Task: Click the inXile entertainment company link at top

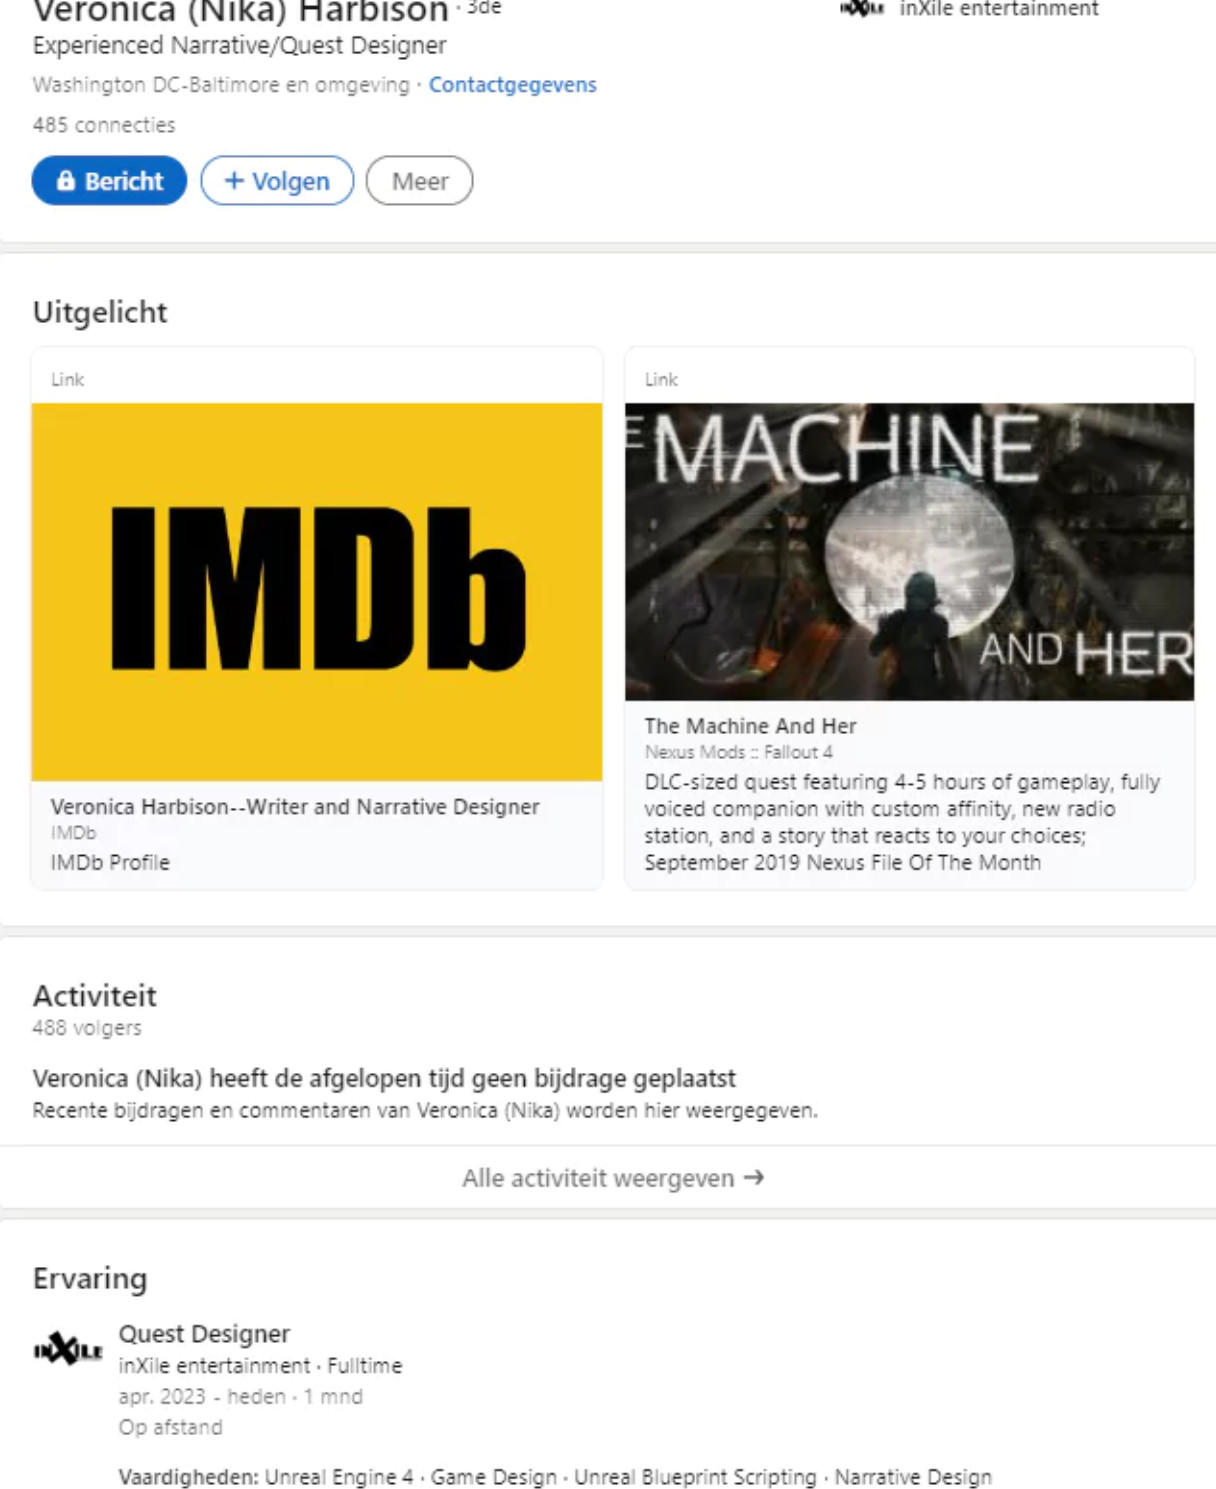Action: tap(999, 9)
